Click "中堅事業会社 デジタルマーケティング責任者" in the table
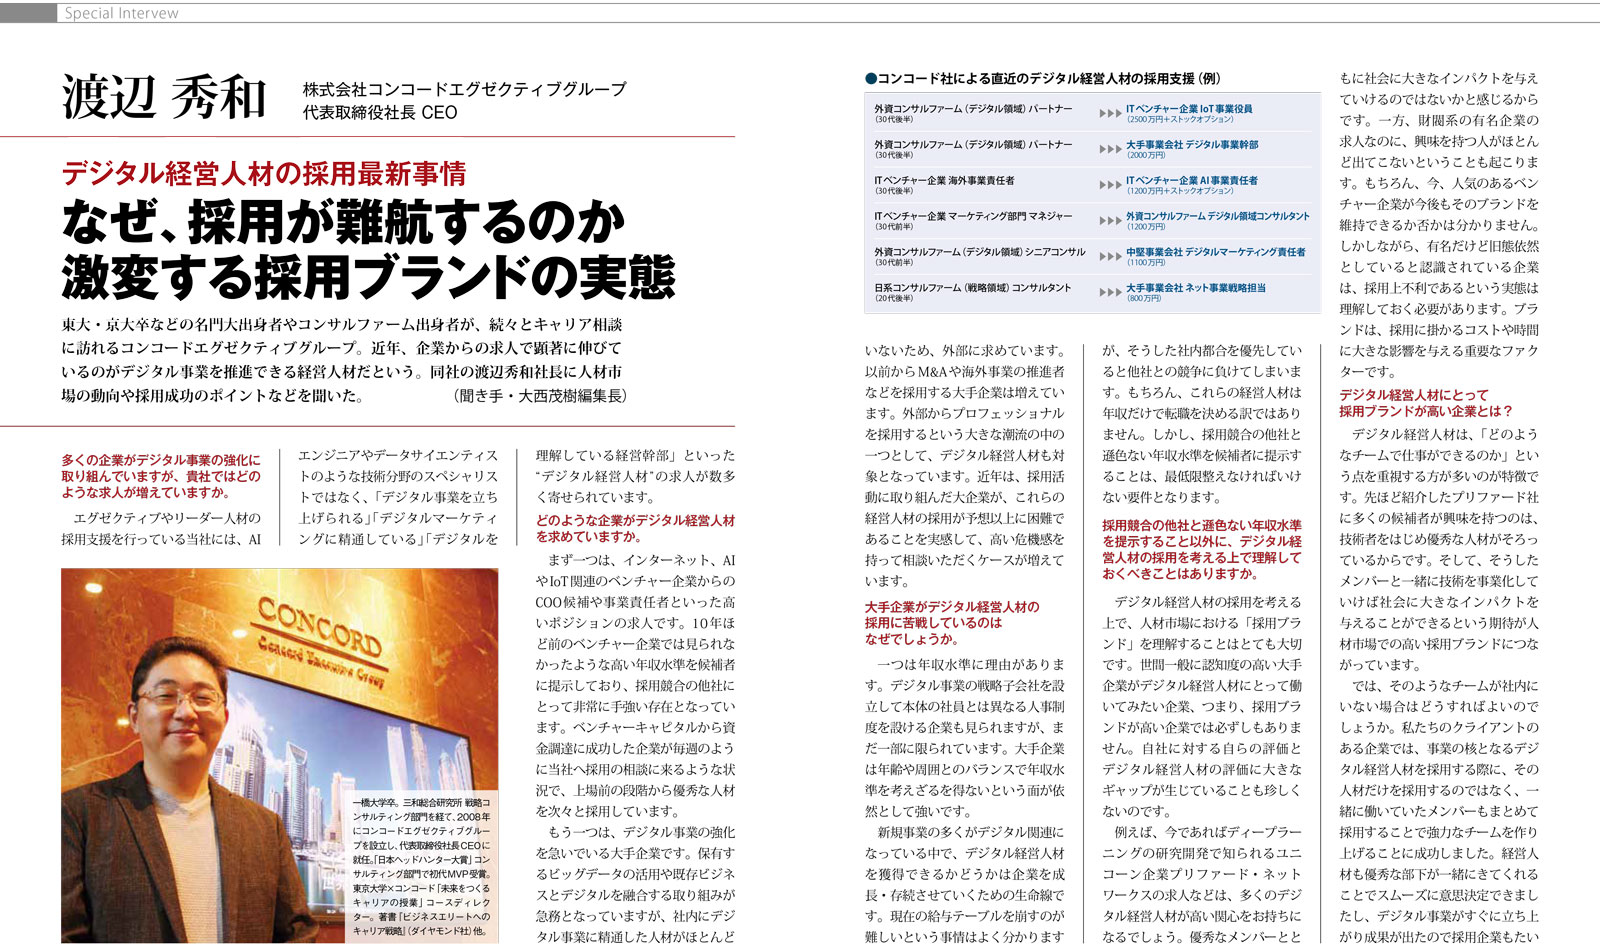1600x948 pixels. [x=1215, y=252]
